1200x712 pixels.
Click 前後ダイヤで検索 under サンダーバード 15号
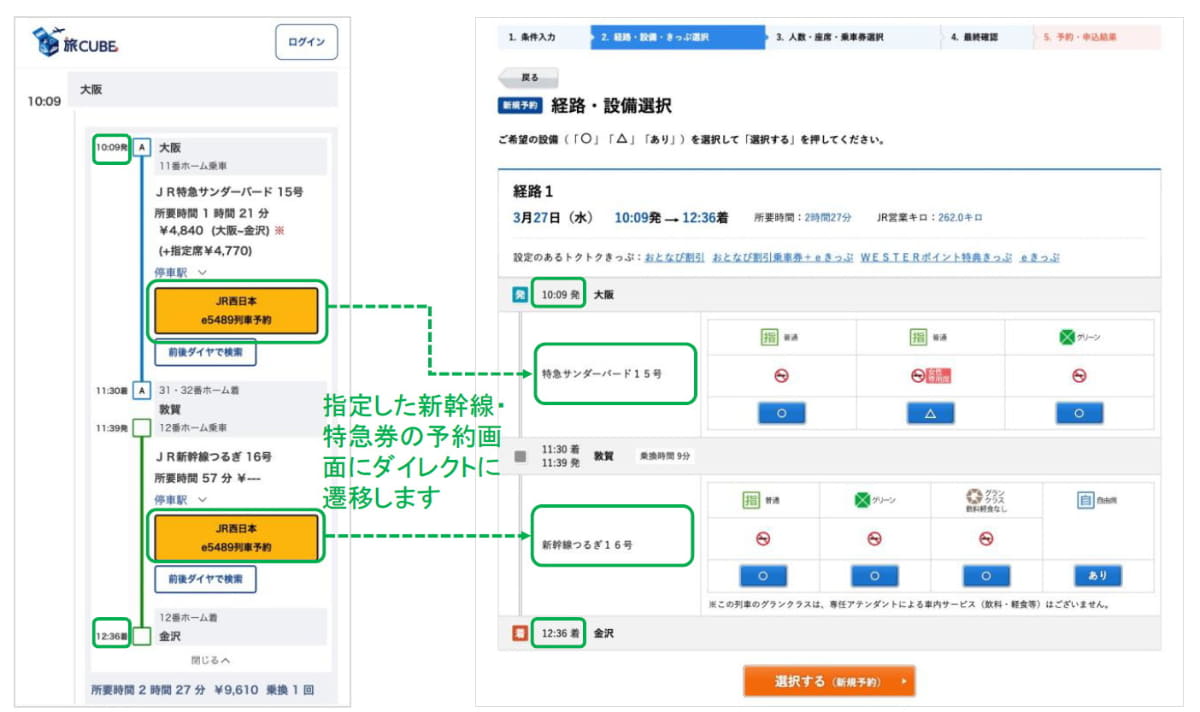(x=205, y=353)
